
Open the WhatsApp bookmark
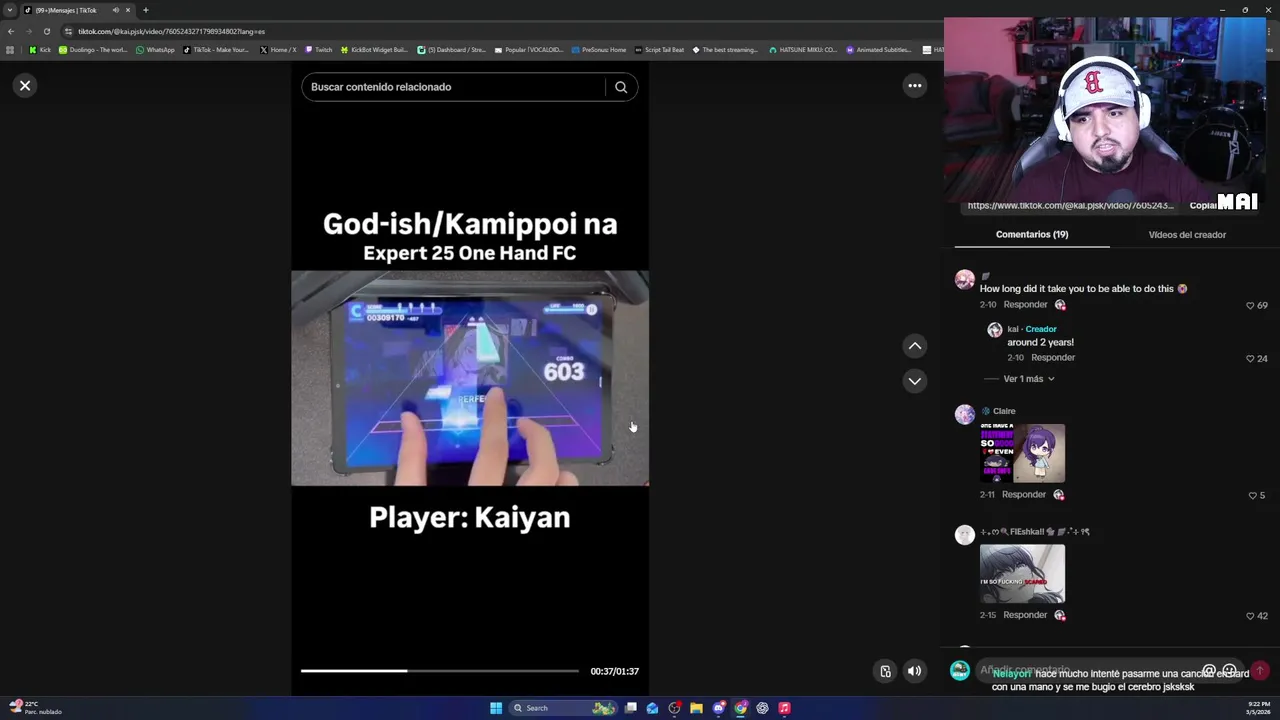155,50
